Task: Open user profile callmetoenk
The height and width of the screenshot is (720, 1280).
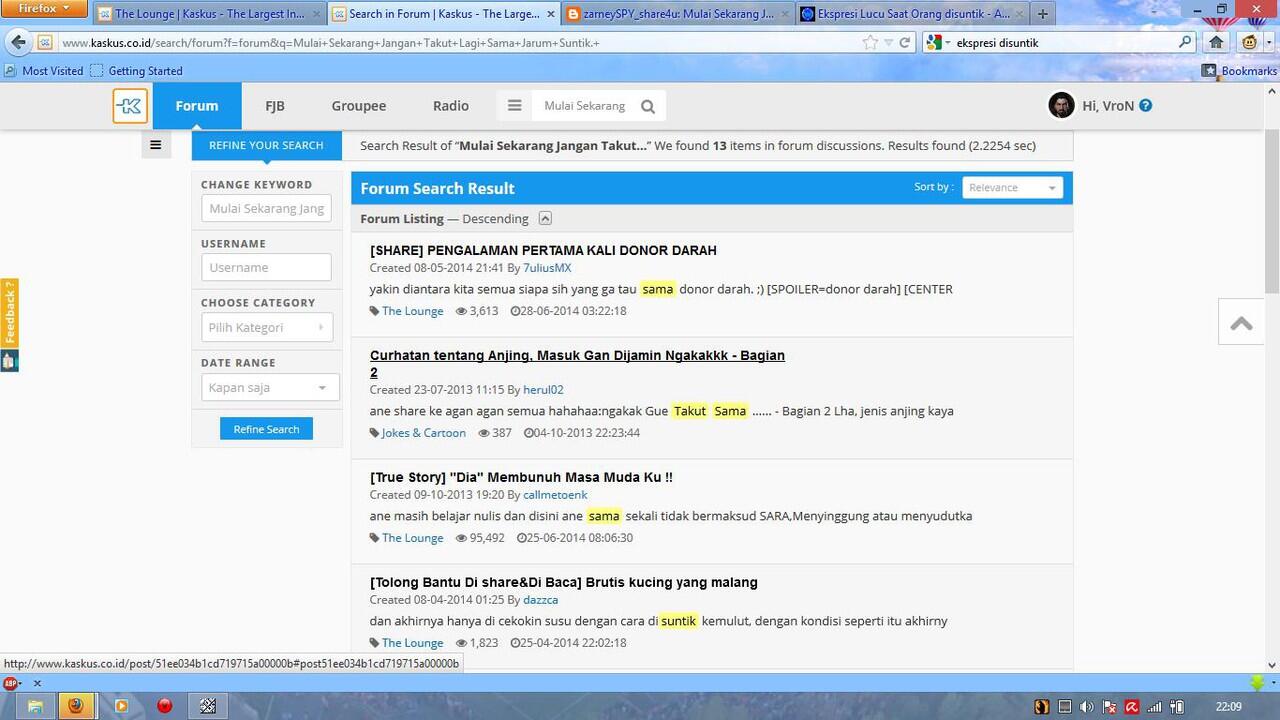Action: 555,495
